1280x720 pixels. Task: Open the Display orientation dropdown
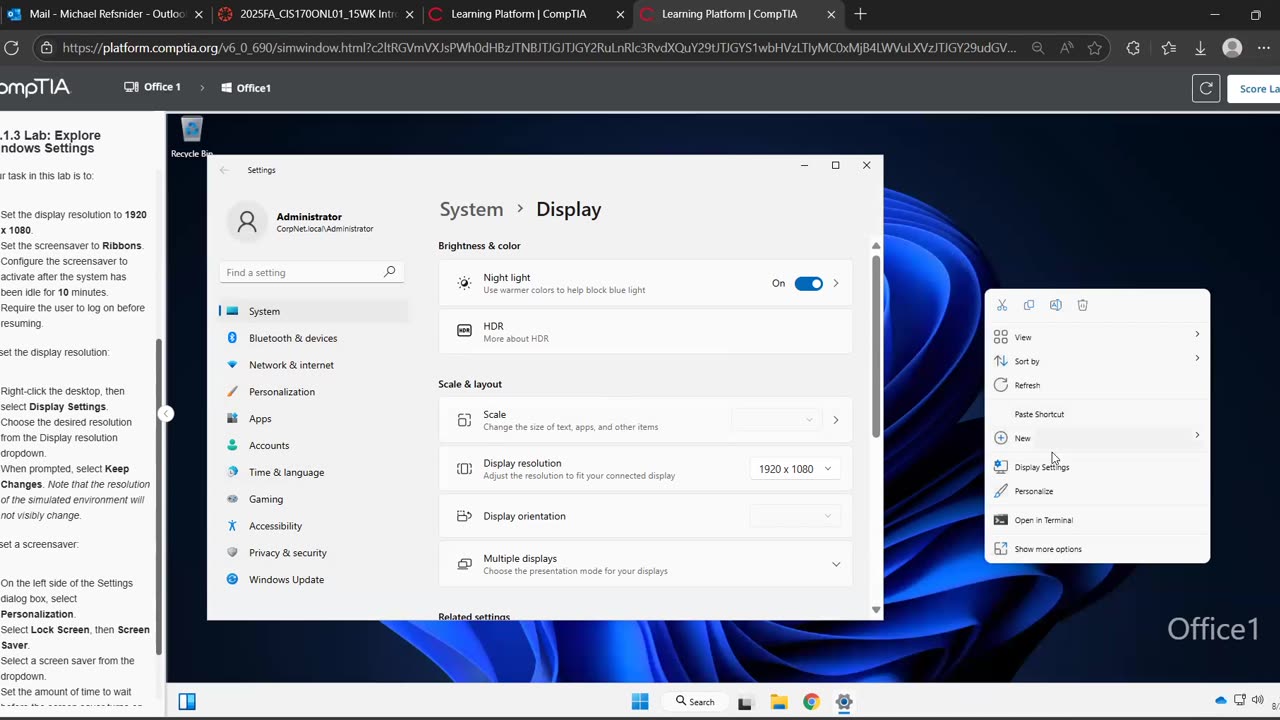795,516
